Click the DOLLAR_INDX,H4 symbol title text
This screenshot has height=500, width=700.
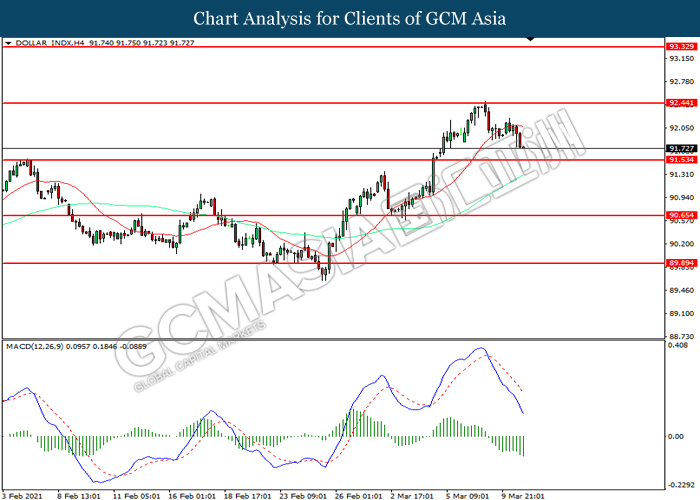tap(50, 43)
